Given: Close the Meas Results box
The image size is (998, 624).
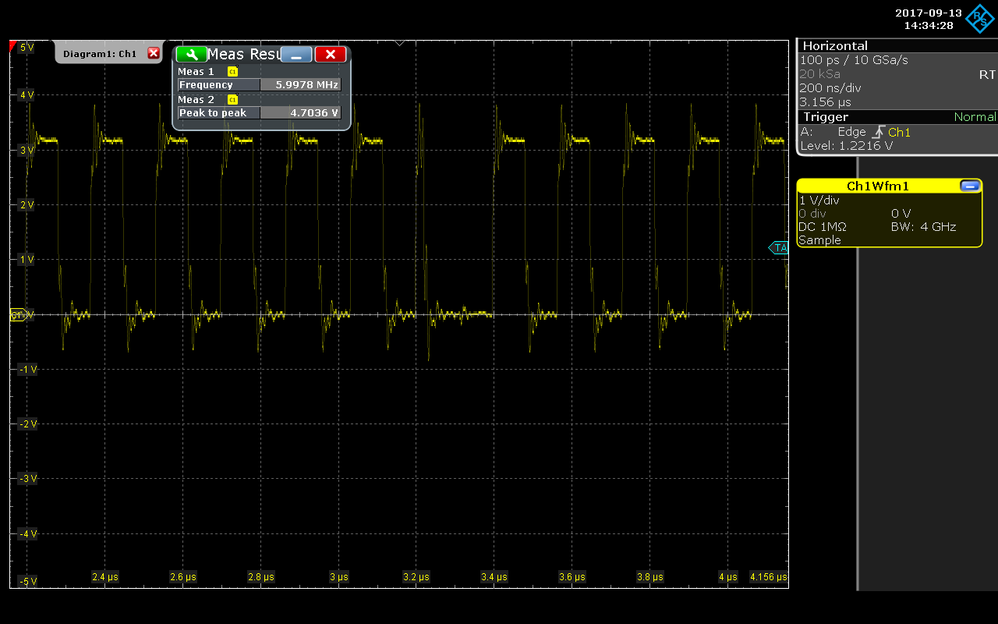Looking at the screenshot, I should pos(330,54).
